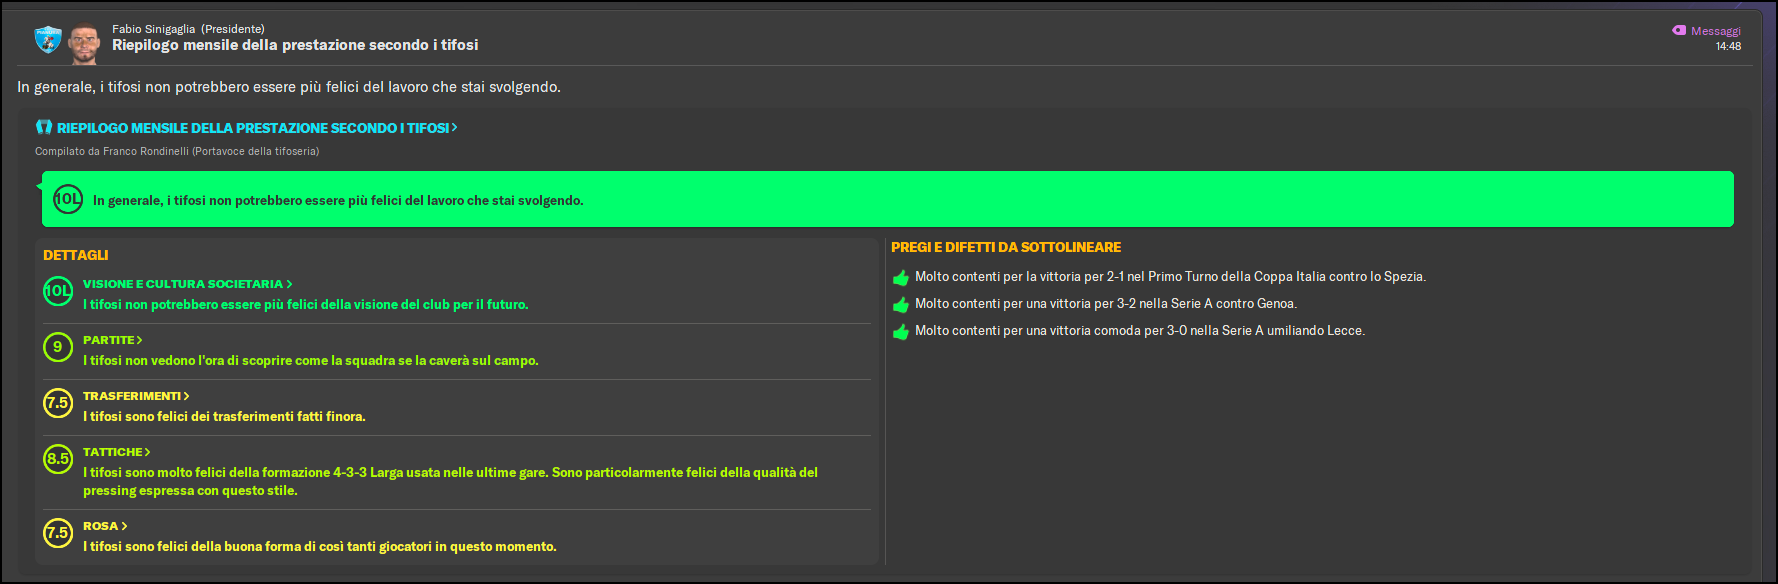
Task: Open the Messaggi label
Action: point(1716,31)
